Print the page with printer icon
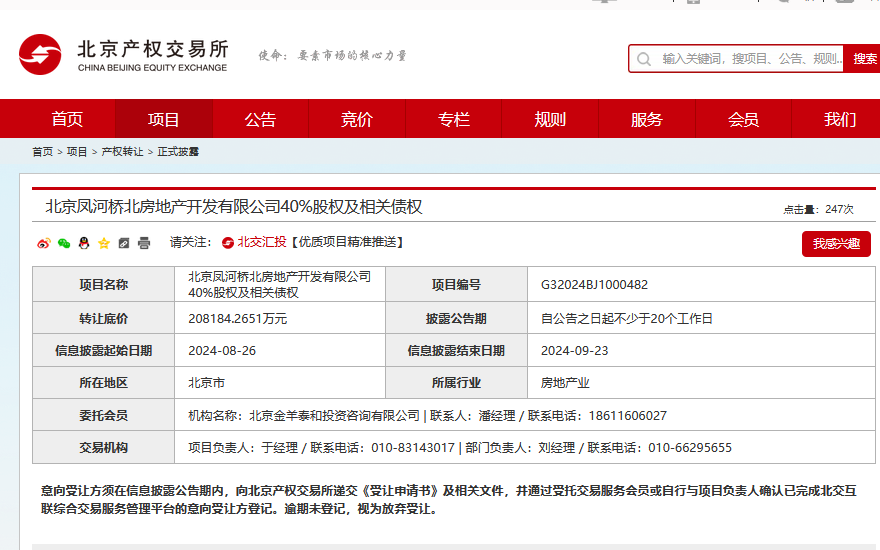The height and width of the screenshot is (550, 880). 144,243
